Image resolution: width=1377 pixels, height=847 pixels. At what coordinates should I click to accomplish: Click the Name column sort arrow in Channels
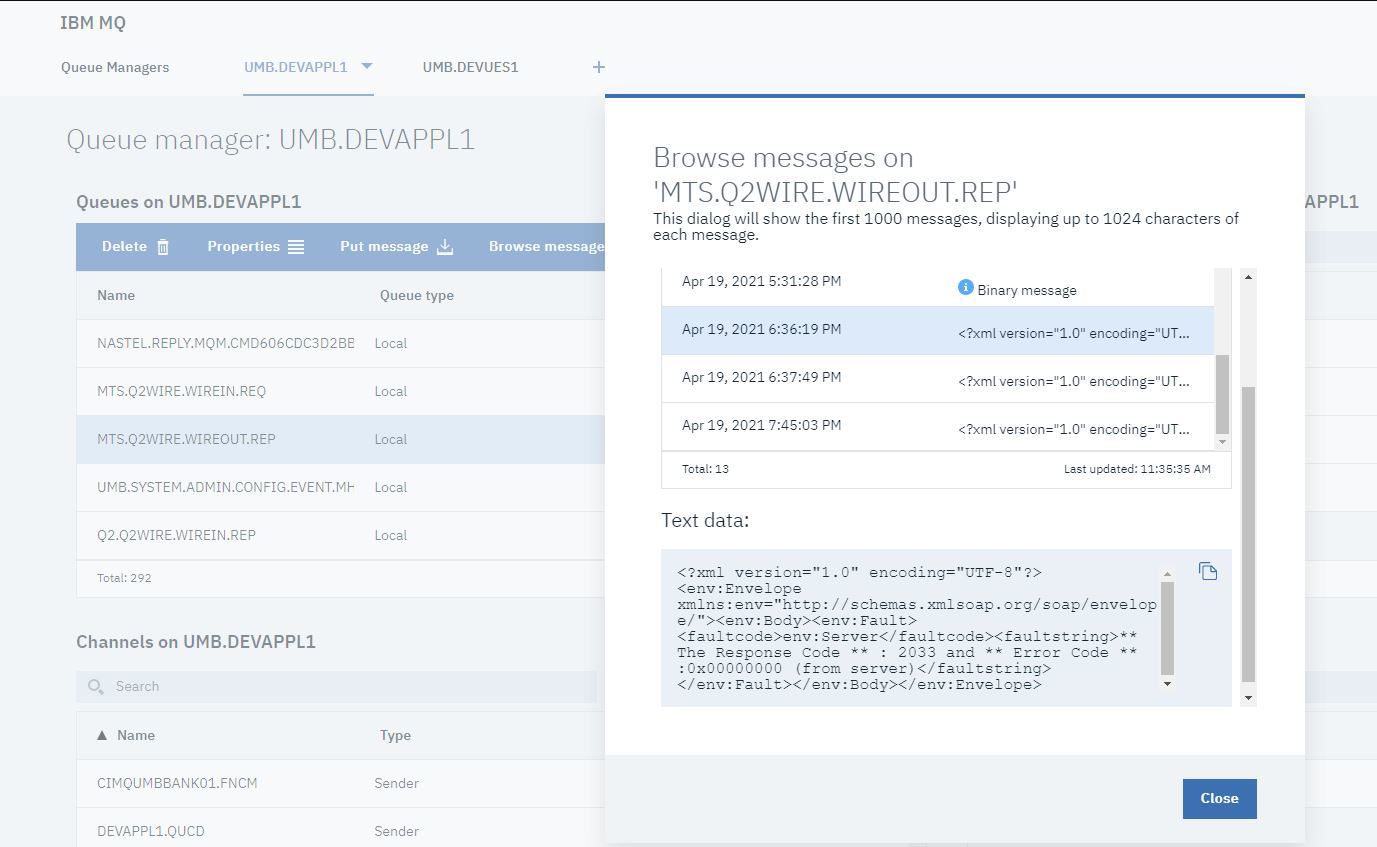pyautogui.click(x=102, y=735)
